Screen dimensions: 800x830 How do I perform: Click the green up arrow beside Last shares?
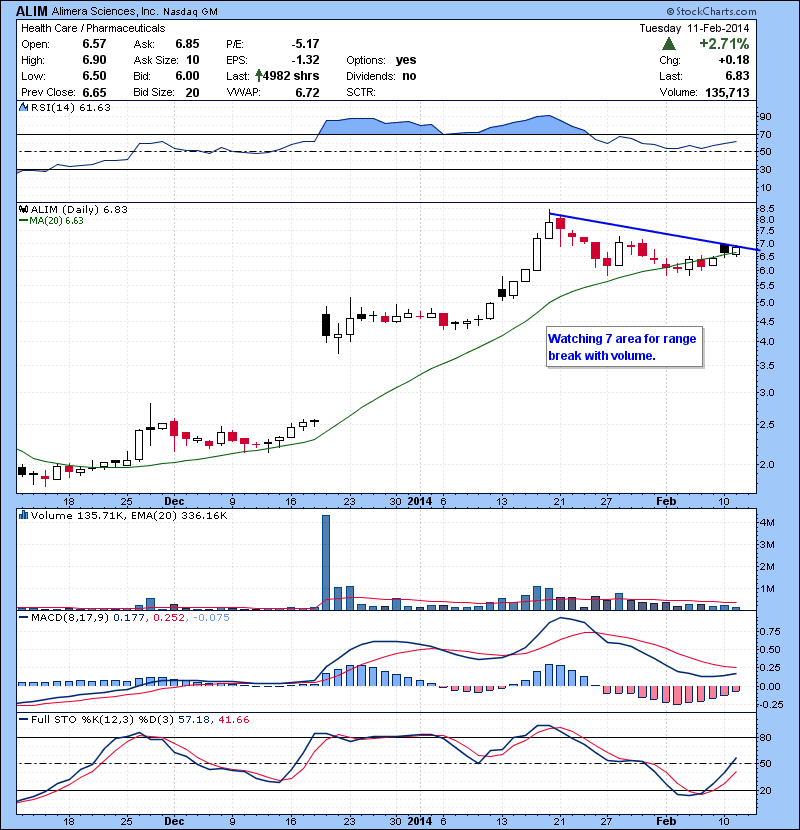259,75
